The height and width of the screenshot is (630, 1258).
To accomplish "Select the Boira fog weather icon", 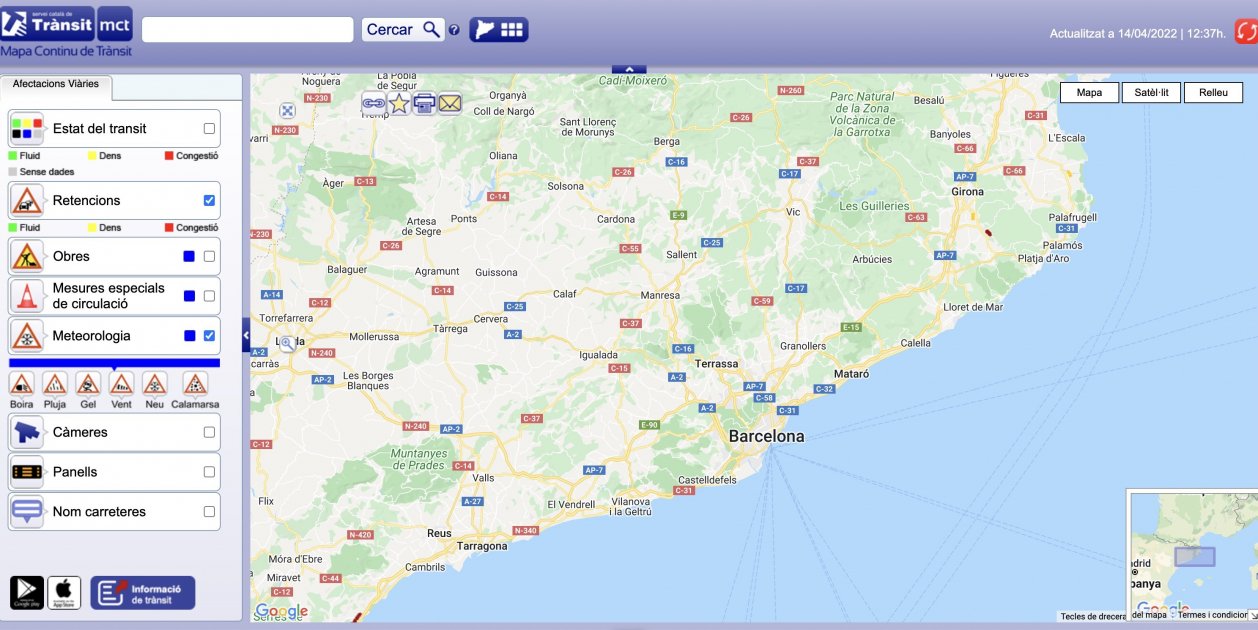I will pyautogui.click(x=22, y=384).
